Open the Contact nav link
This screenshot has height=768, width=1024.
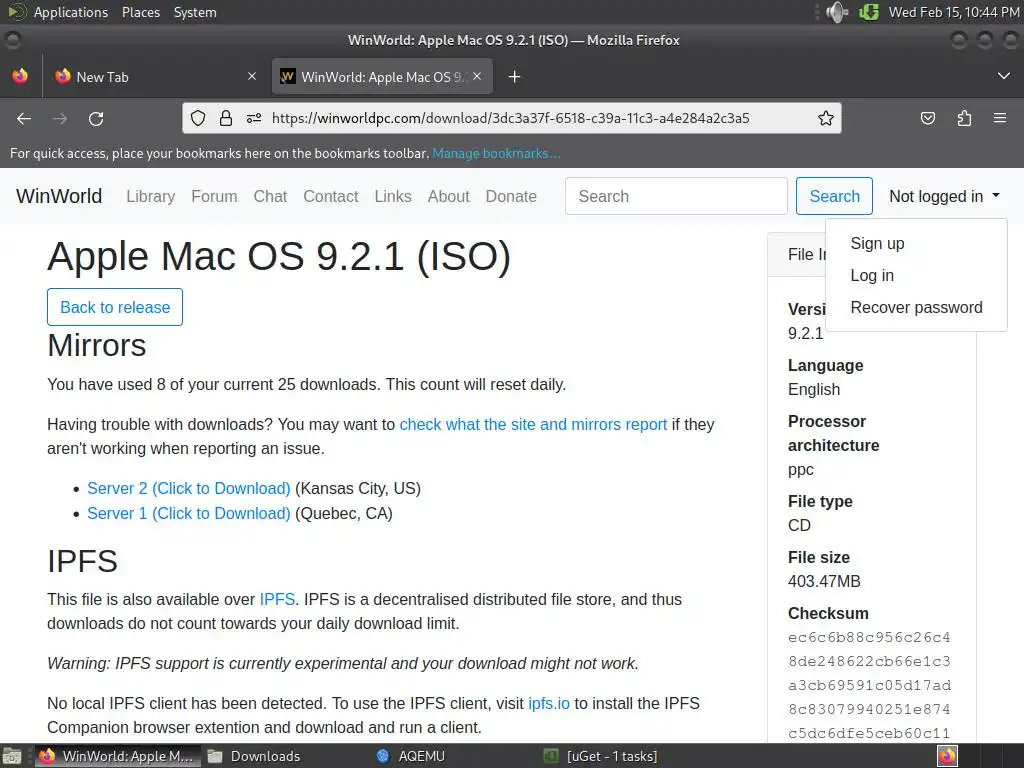(x=330, y=197)
